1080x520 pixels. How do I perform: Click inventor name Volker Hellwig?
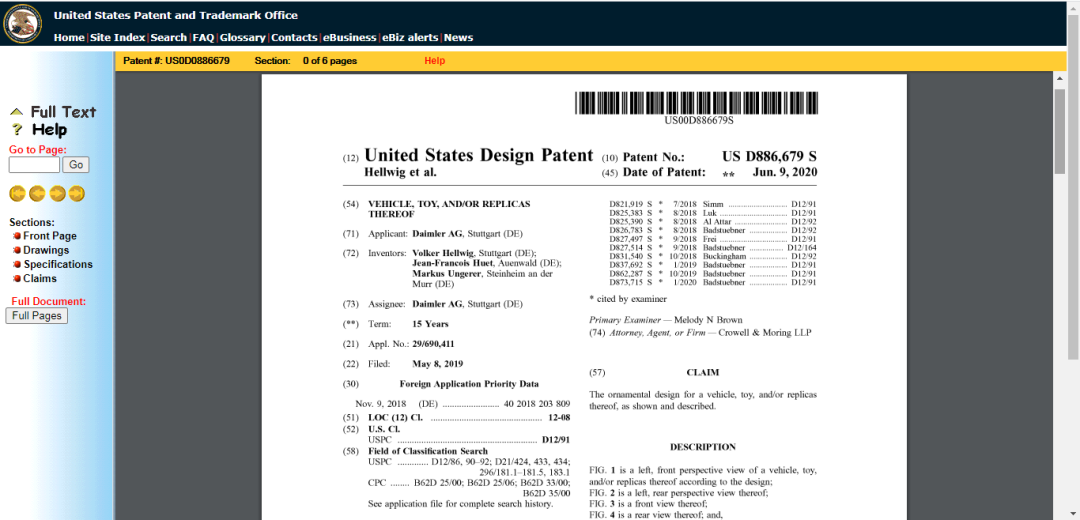click(x=444, y=253)
